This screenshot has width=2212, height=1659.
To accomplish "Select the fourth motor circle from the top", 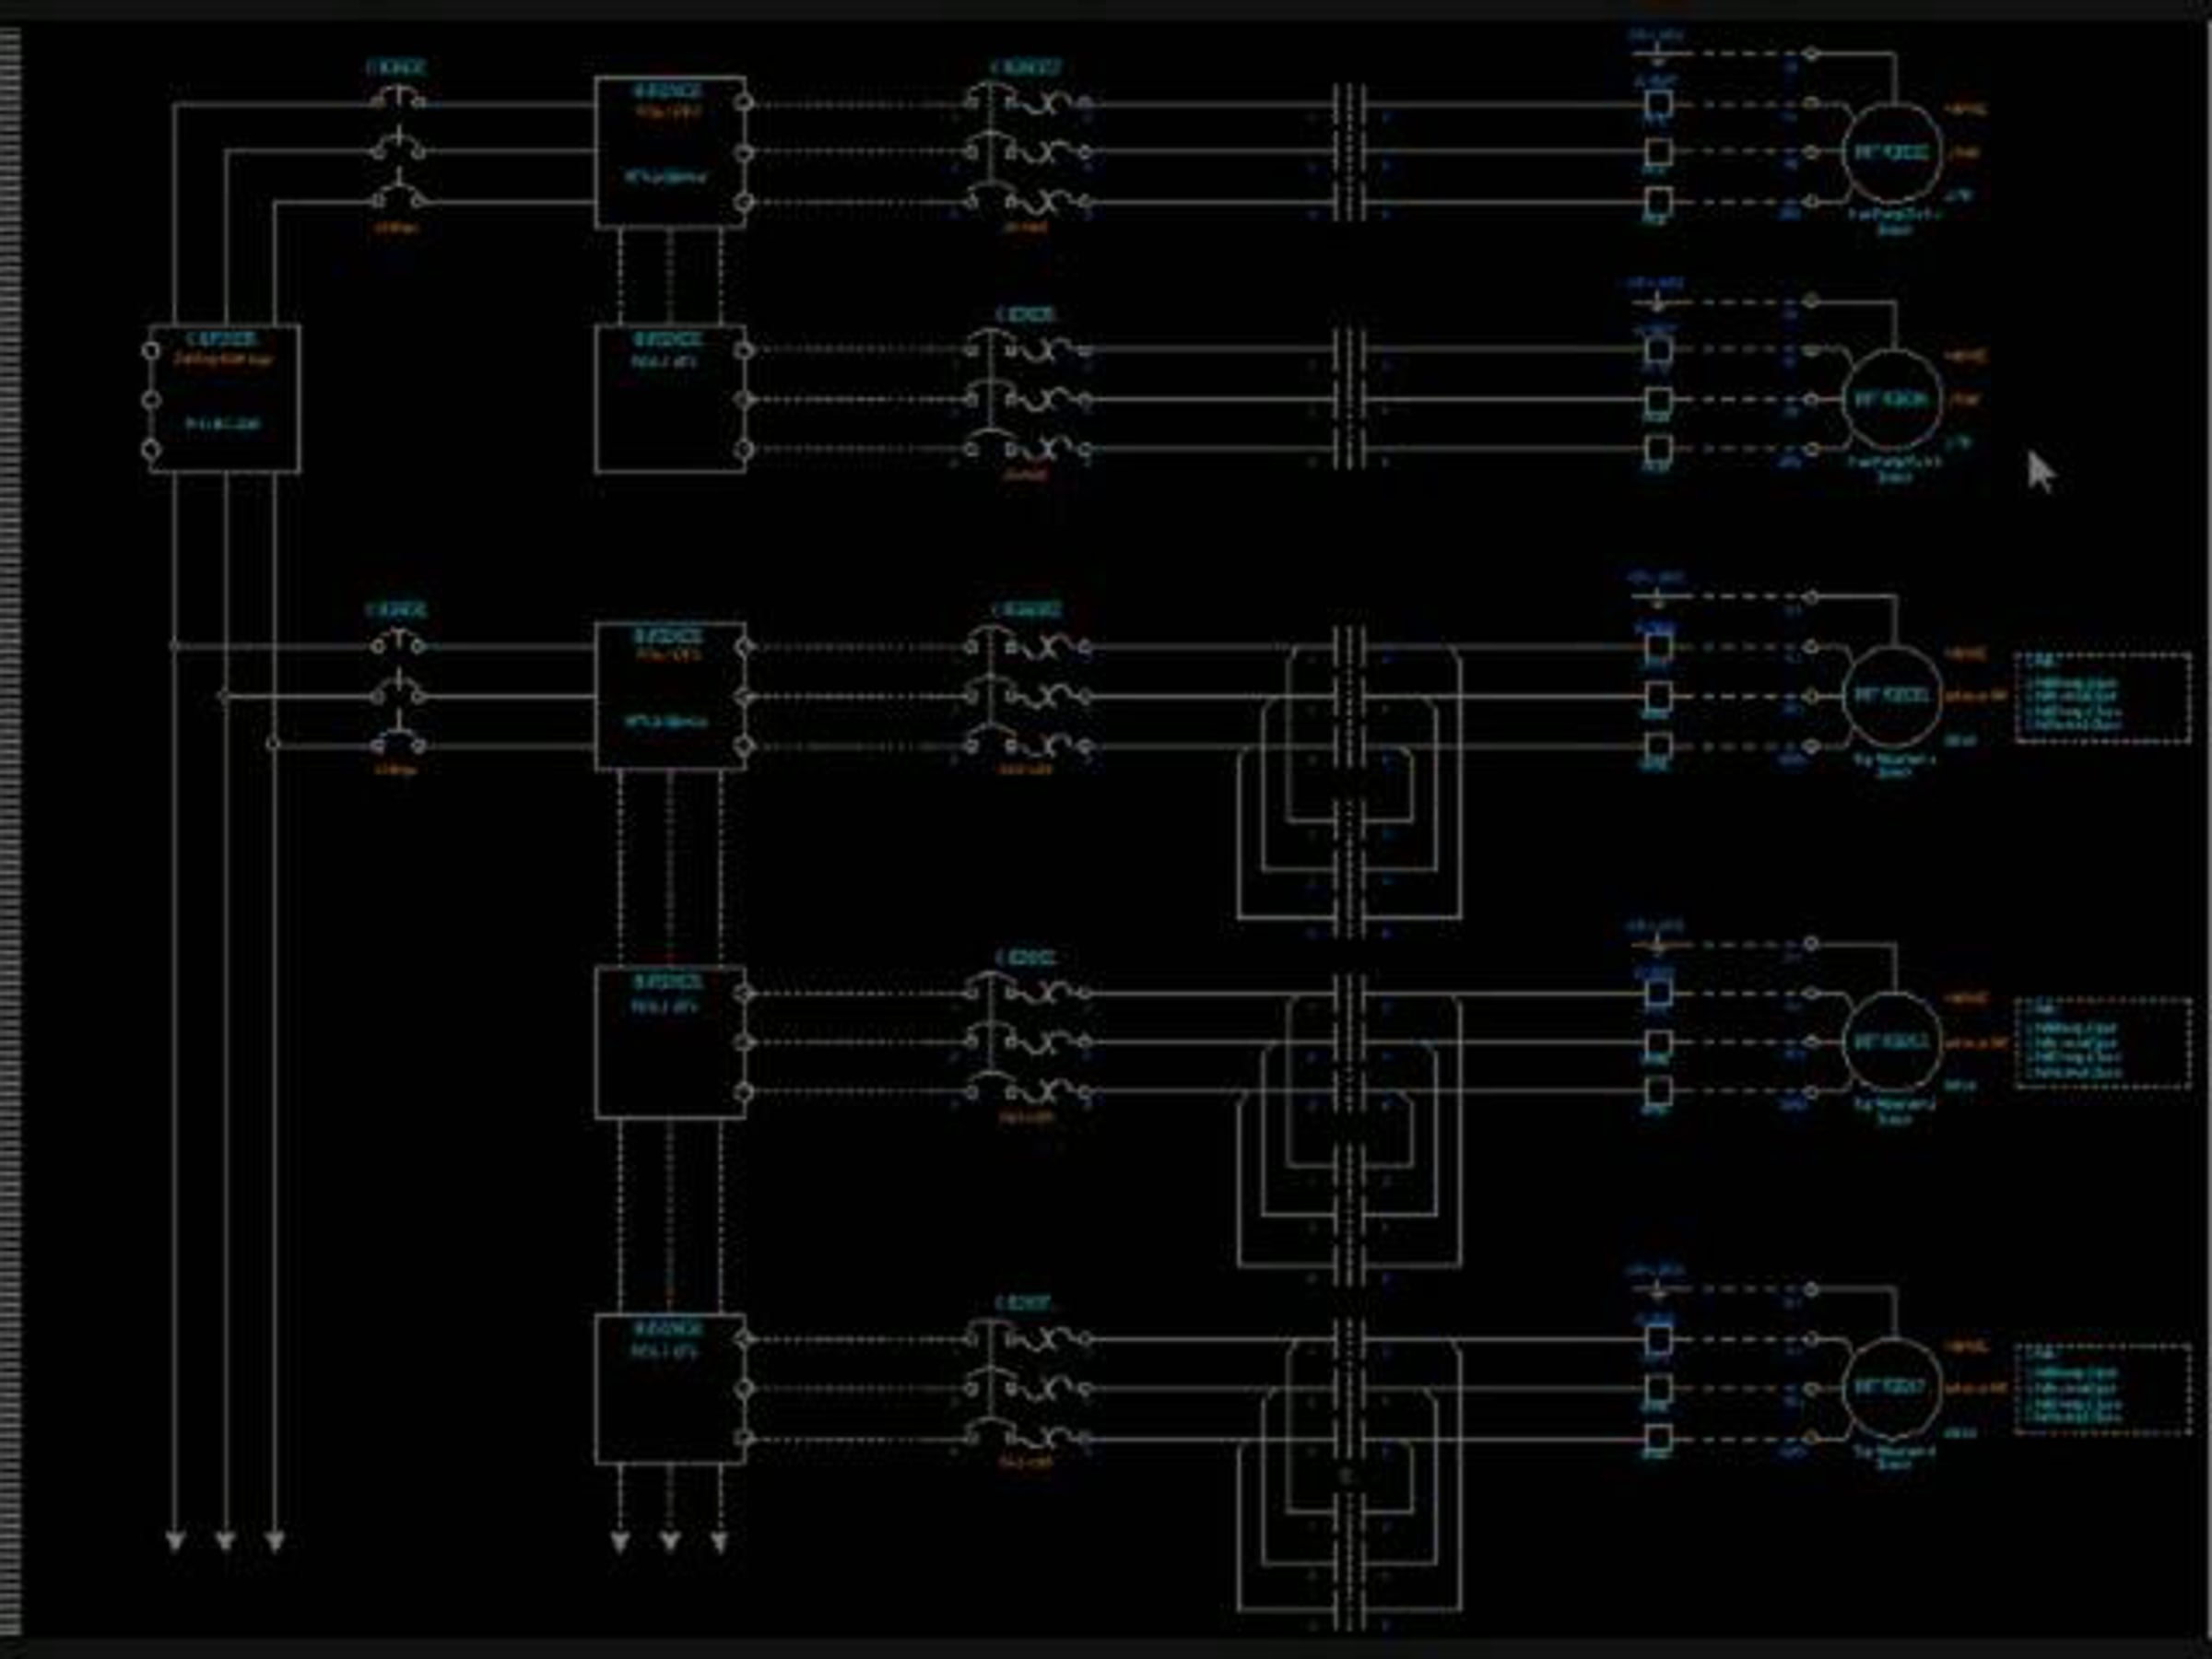I will click(1892, 1042).
